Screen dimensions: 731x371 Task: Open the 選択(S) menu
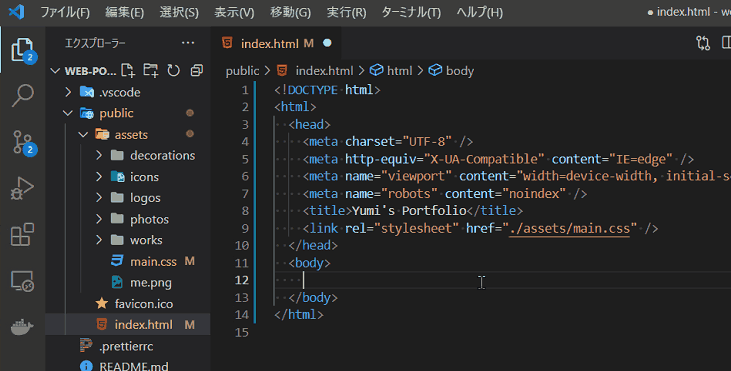point(179,12)
